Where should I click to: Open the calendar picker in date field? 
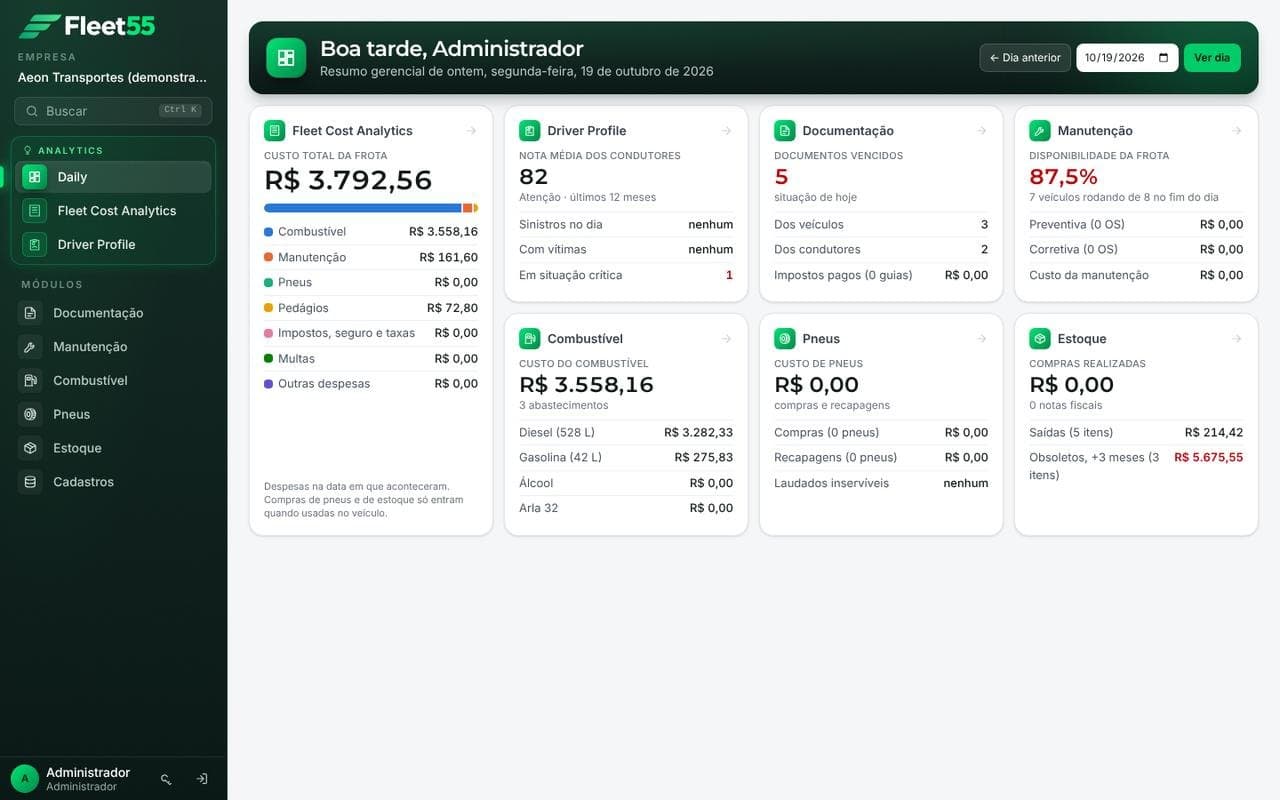pyautogui.click(x=1163, y=58)
